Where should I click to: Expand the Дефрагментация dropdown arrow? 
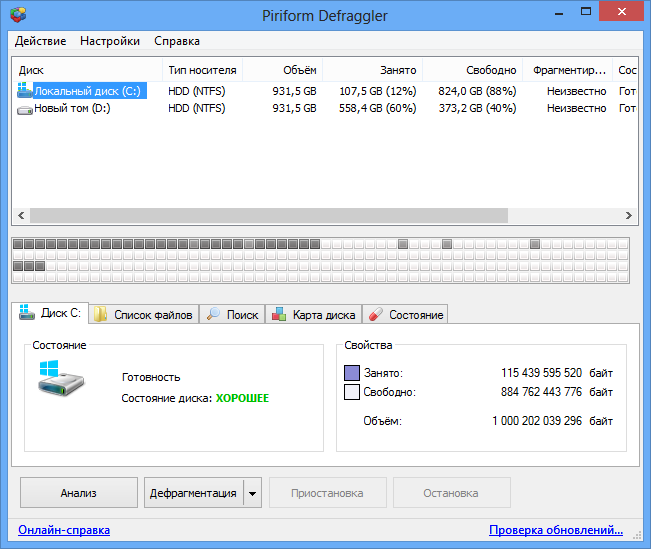[x=252, y=493]
